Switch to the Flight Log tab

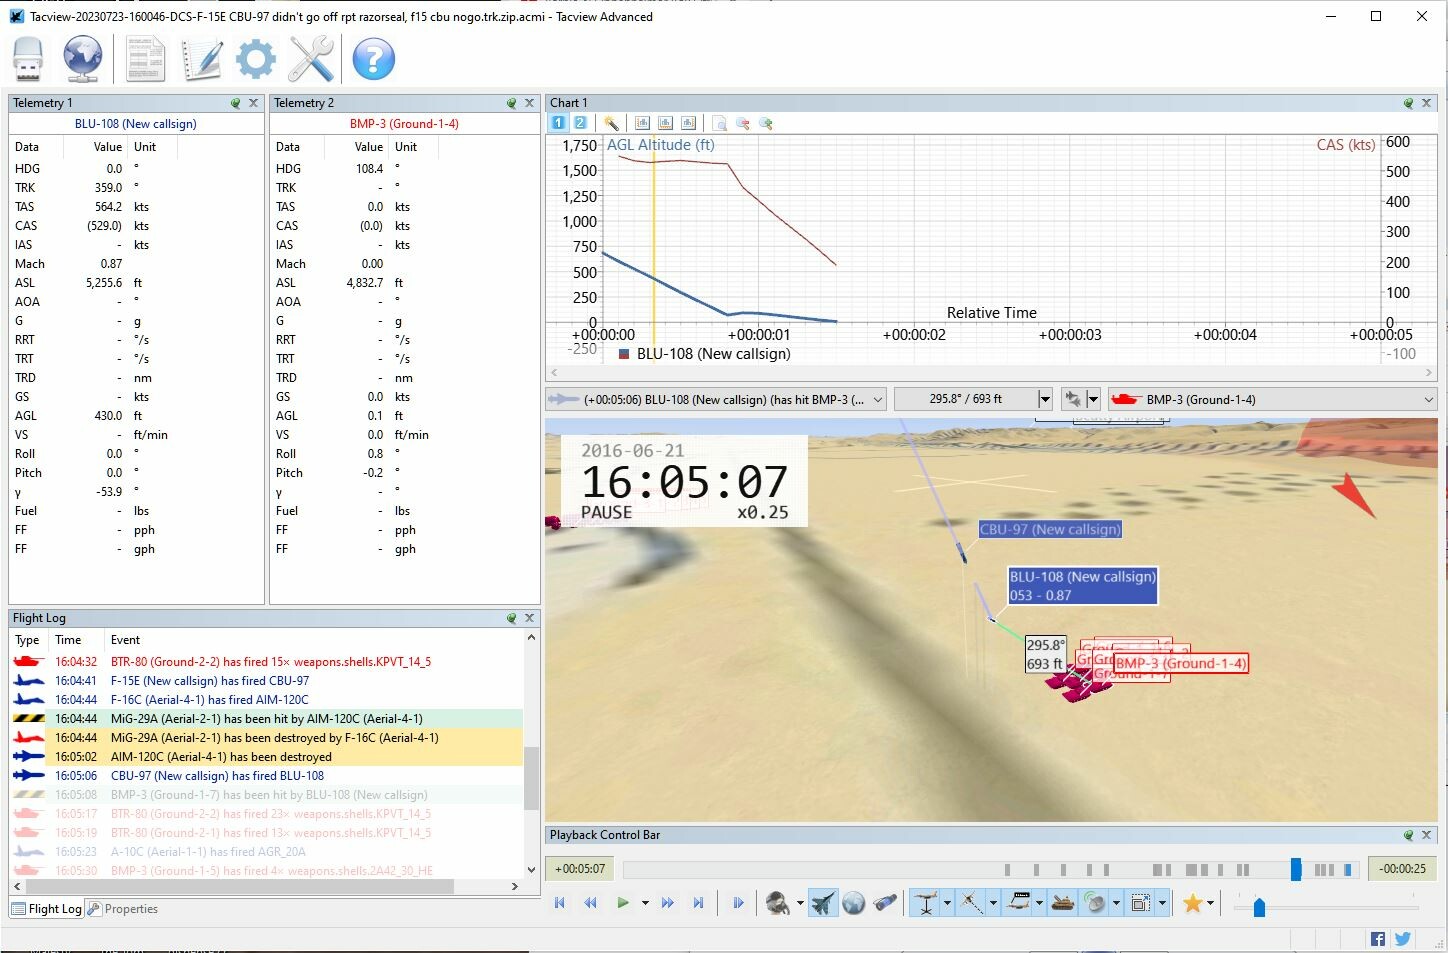pos(46,909)
